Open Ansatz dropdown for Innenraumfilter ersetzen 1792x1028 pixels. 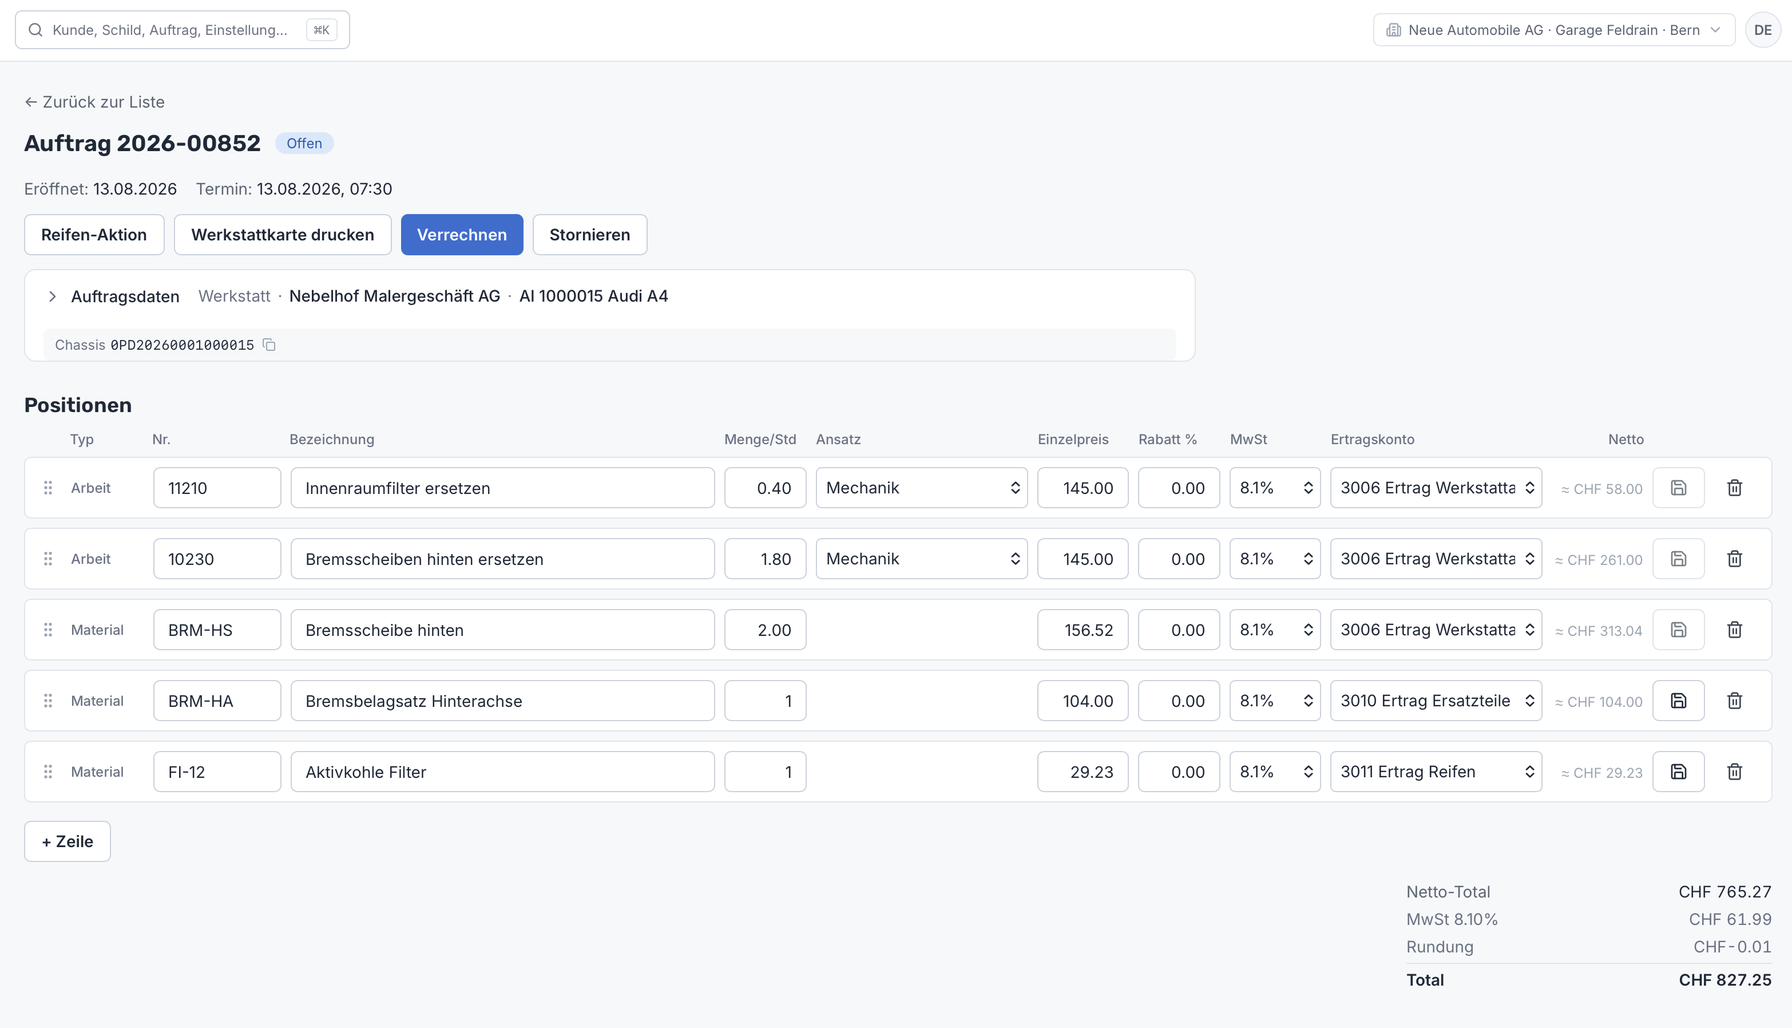point(922,488)
